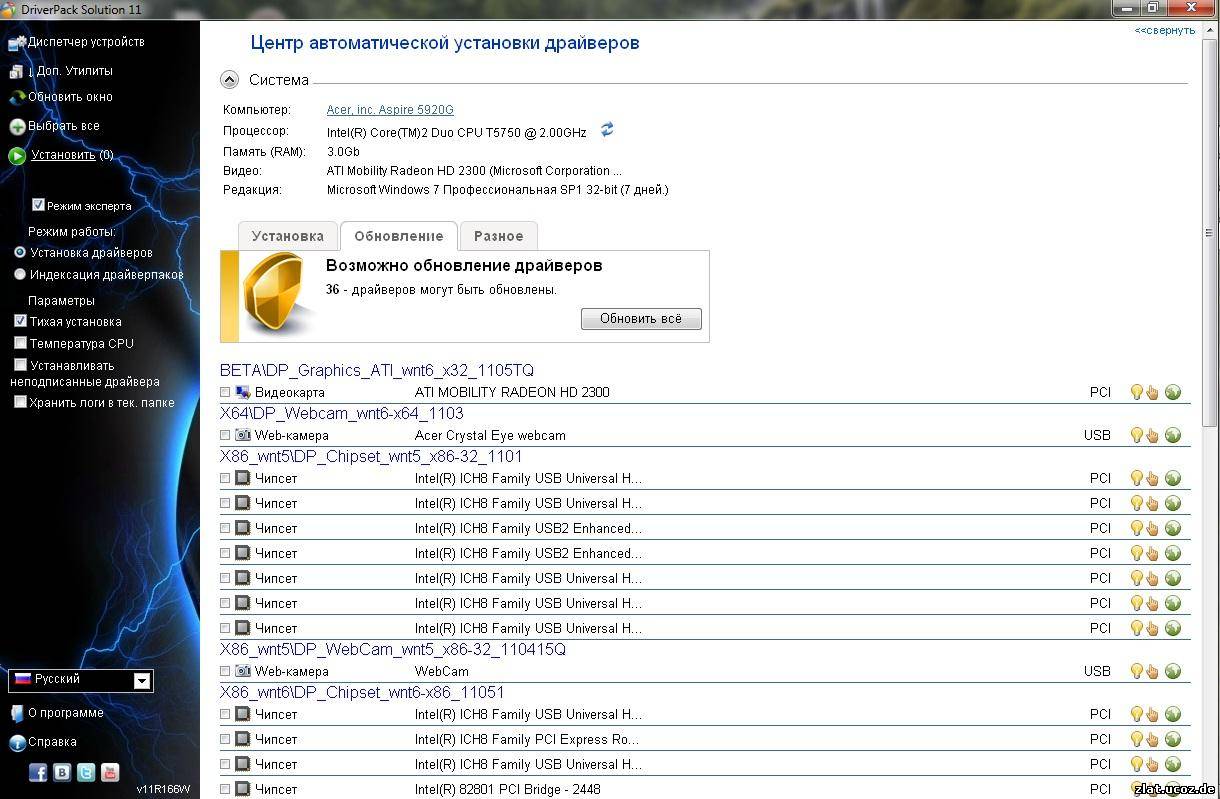This screenshot has width=1220, height=799.
Task: Open the Twitter social icon
Action: [x=86, y=772]
